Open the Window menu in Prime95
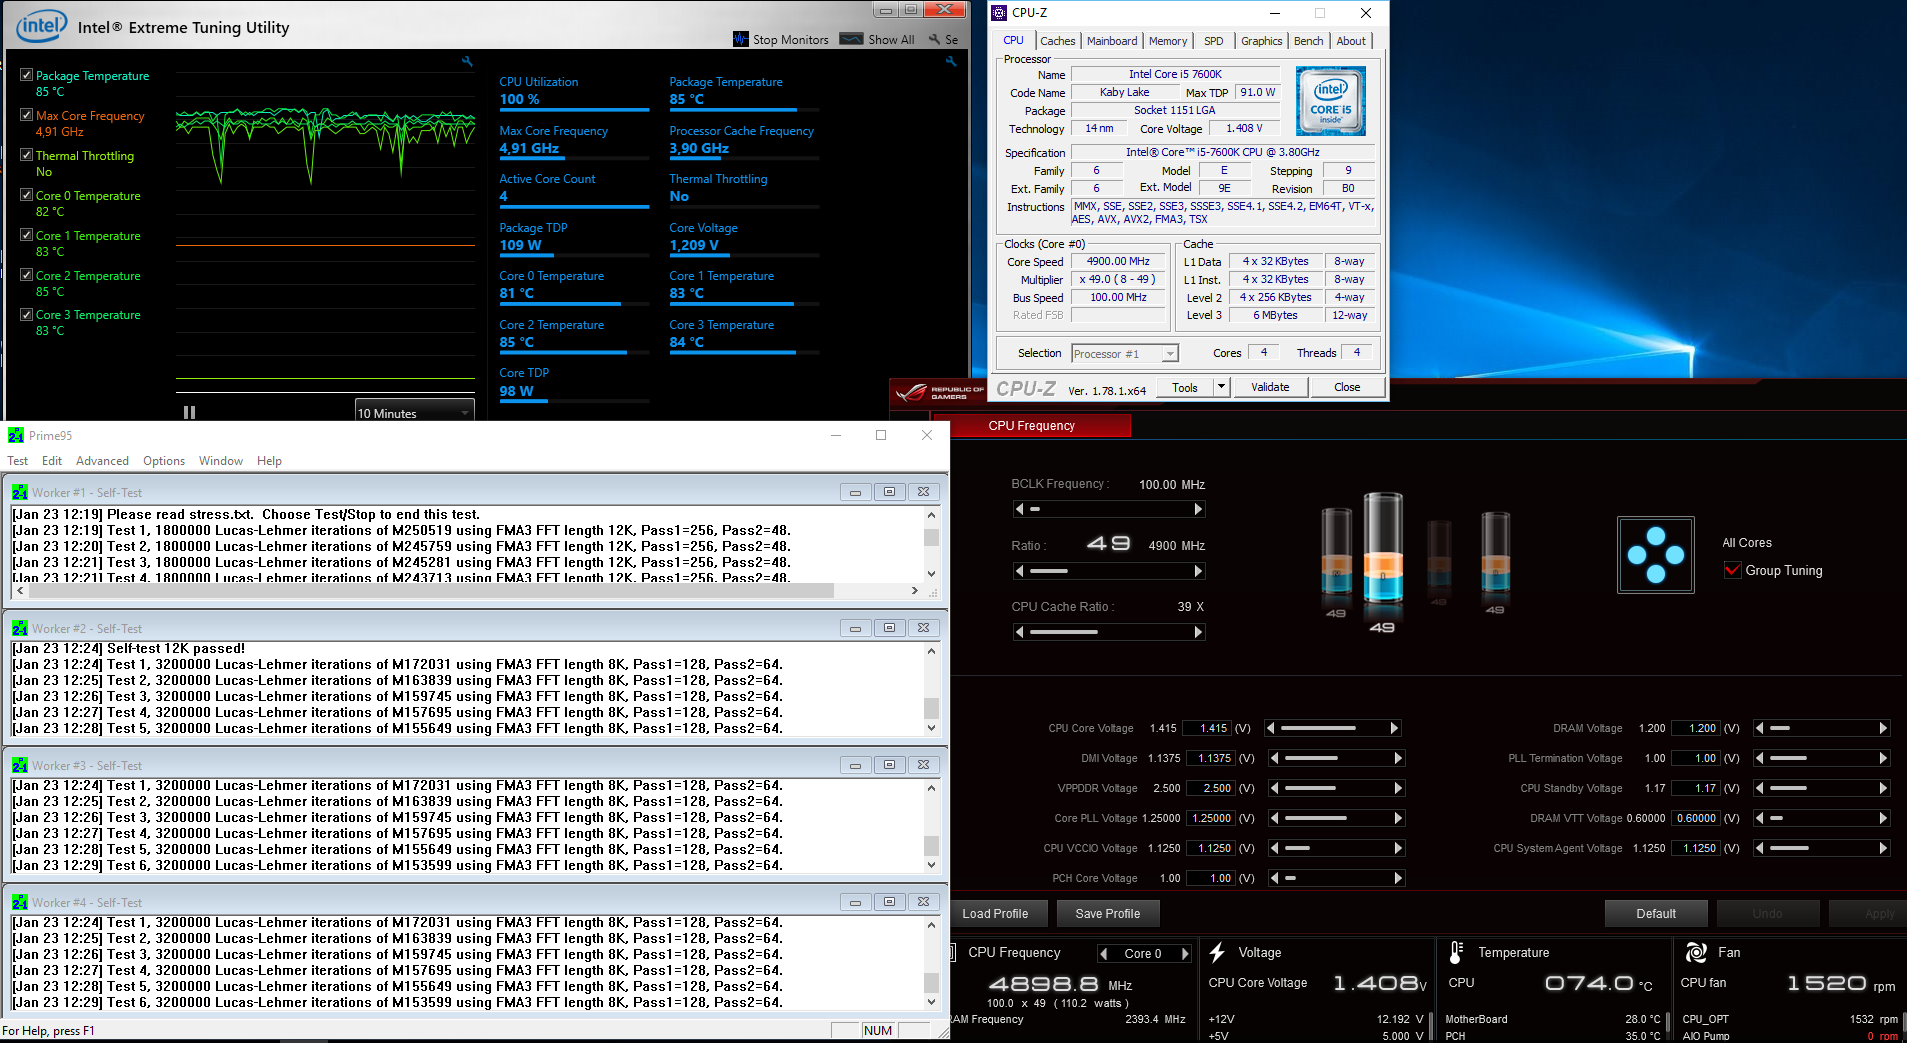Screen dimensions: 1907x1043 pos(221,461)
